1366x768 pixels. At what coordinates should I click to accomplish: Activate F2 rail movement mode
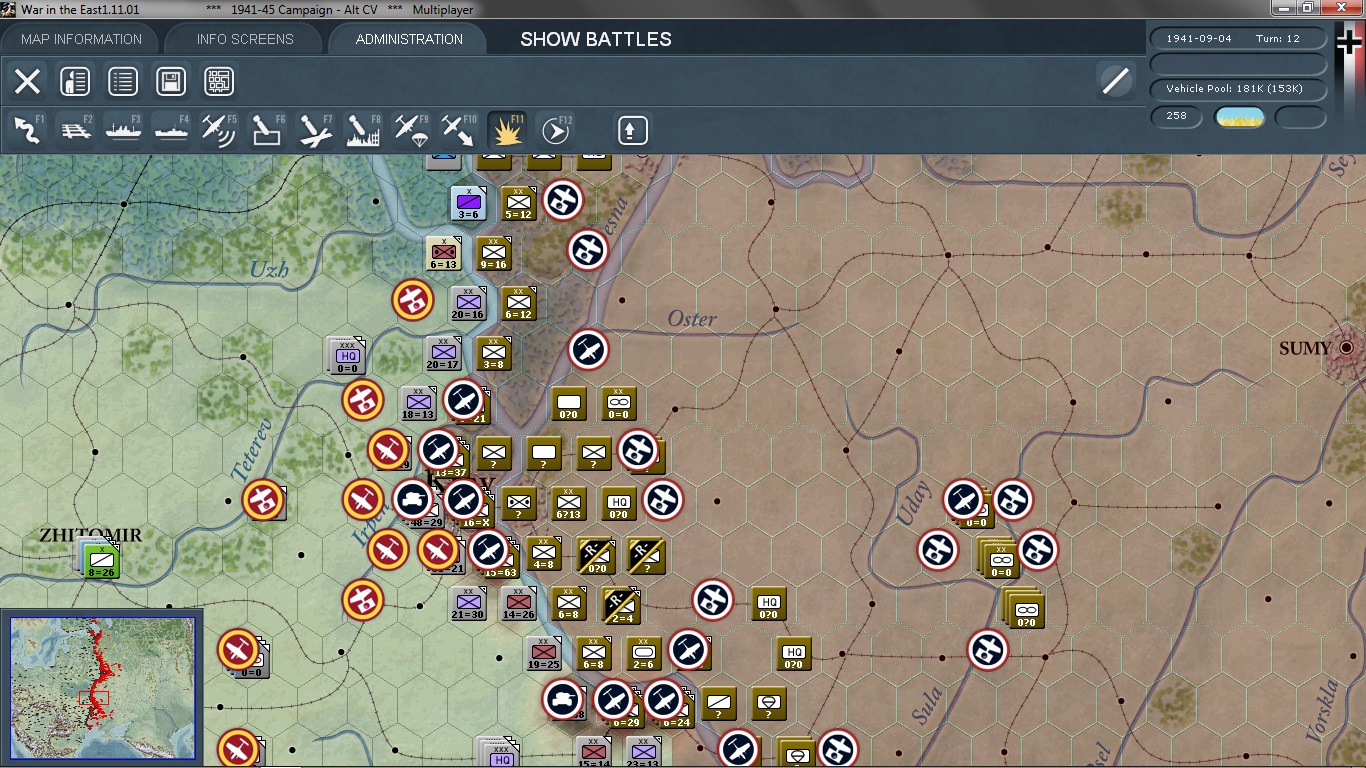[x=76, y=130]
